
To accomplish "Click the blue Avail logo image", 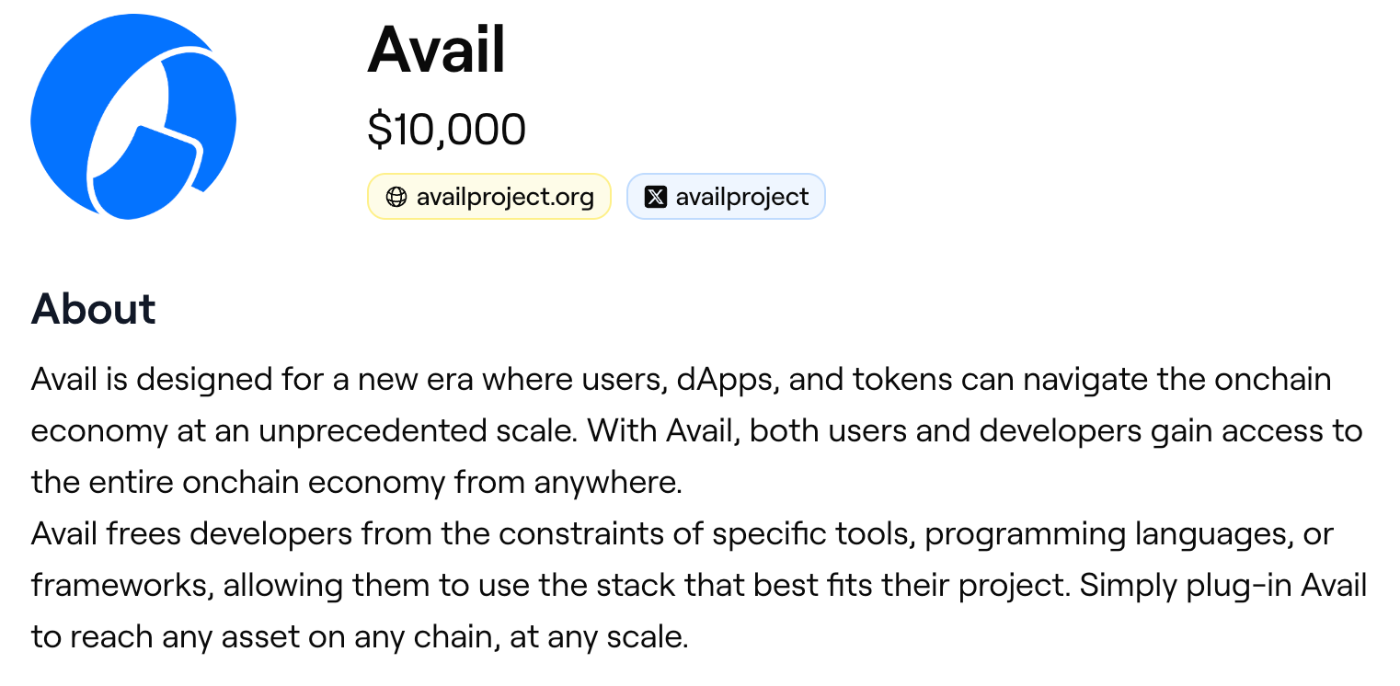I will [133, 118].
